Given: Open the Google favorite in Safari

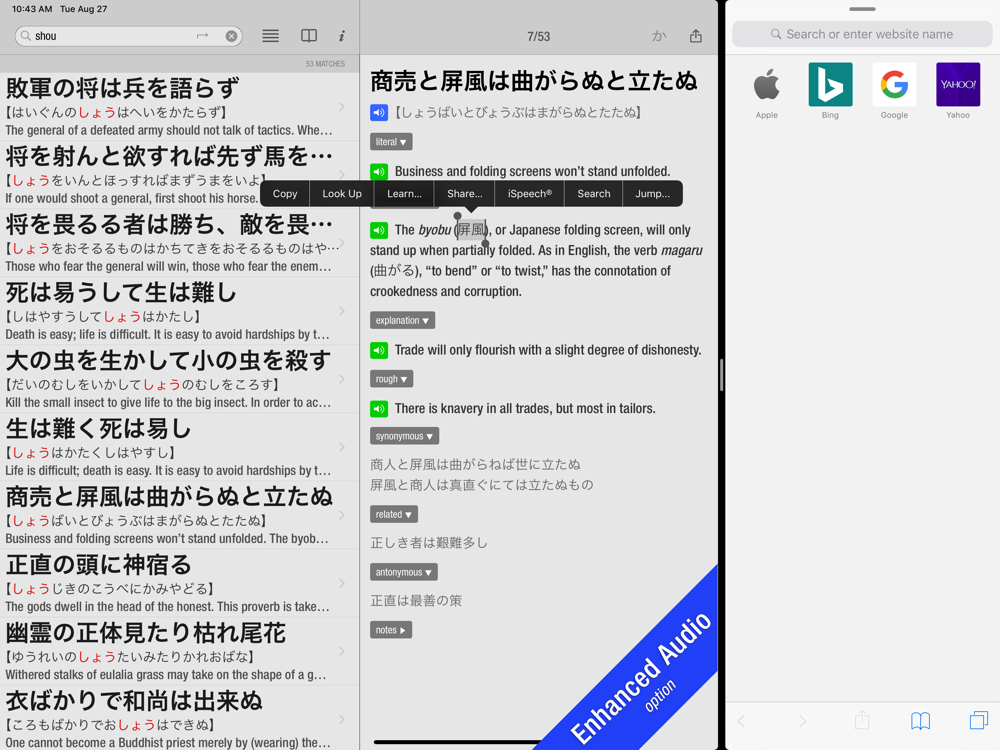Looking at the screenshot, I should tap(894, 91).
